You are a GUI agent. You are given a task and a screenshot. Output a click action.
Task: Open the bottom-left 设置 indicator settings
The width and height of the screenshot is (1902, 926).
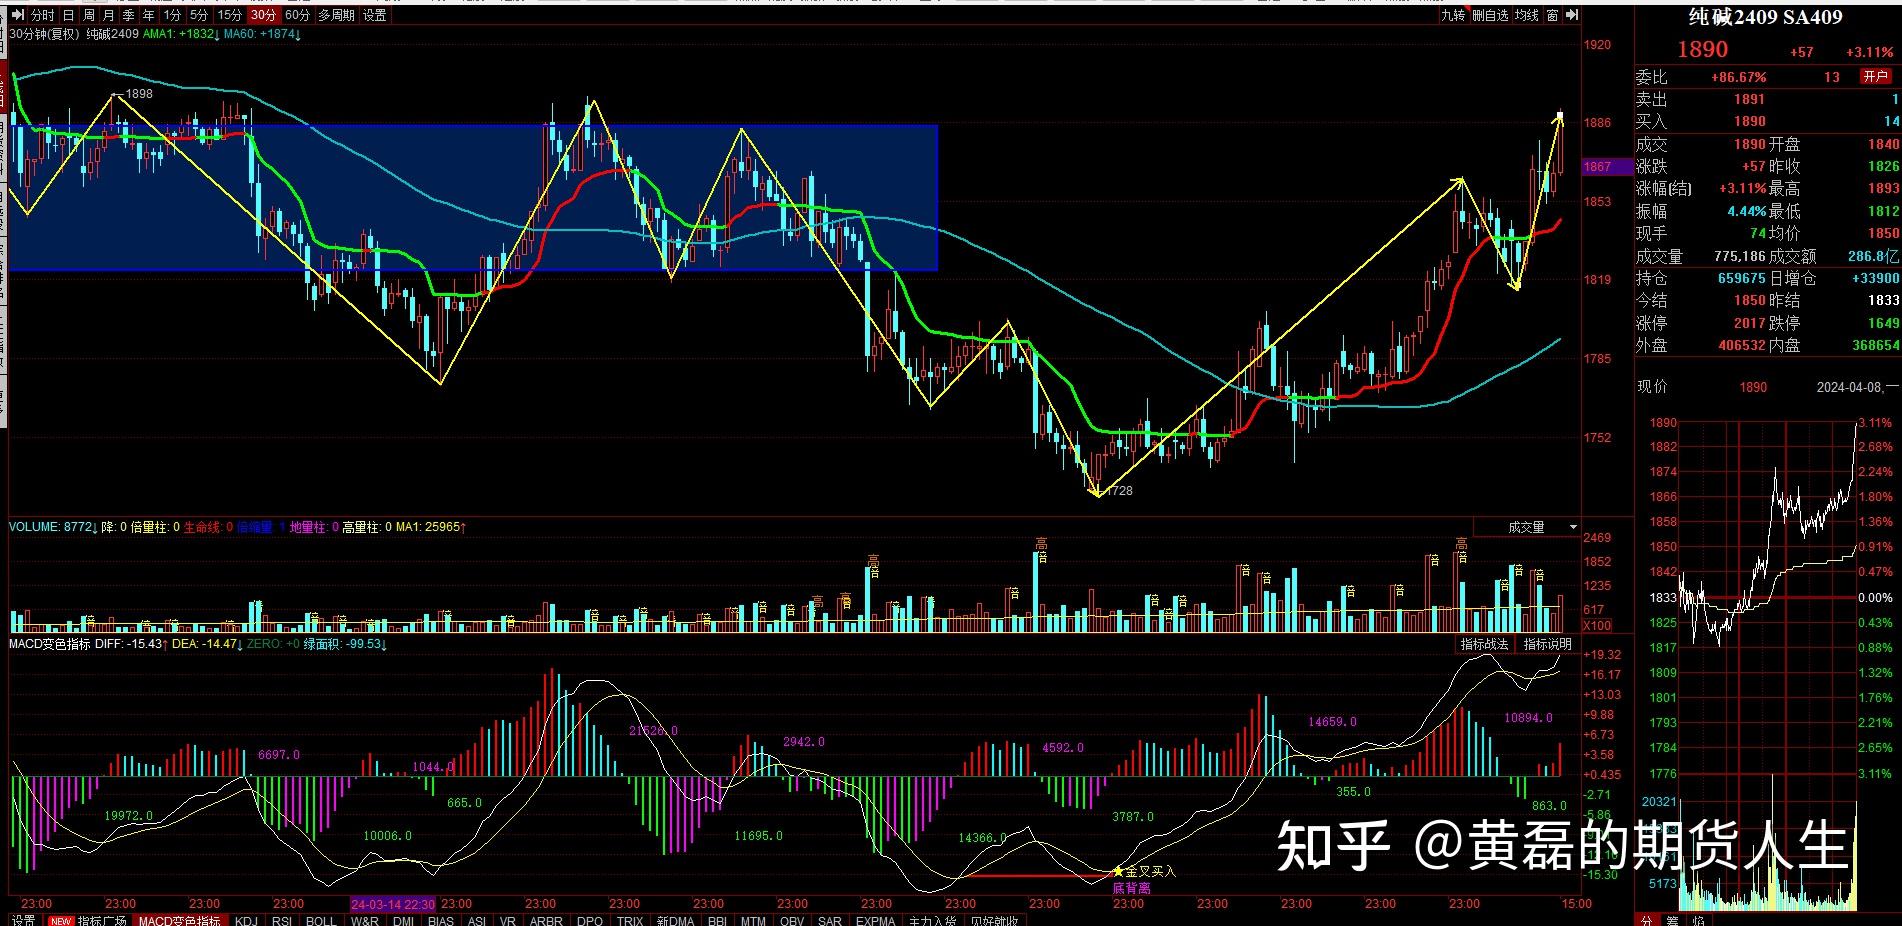23,920
